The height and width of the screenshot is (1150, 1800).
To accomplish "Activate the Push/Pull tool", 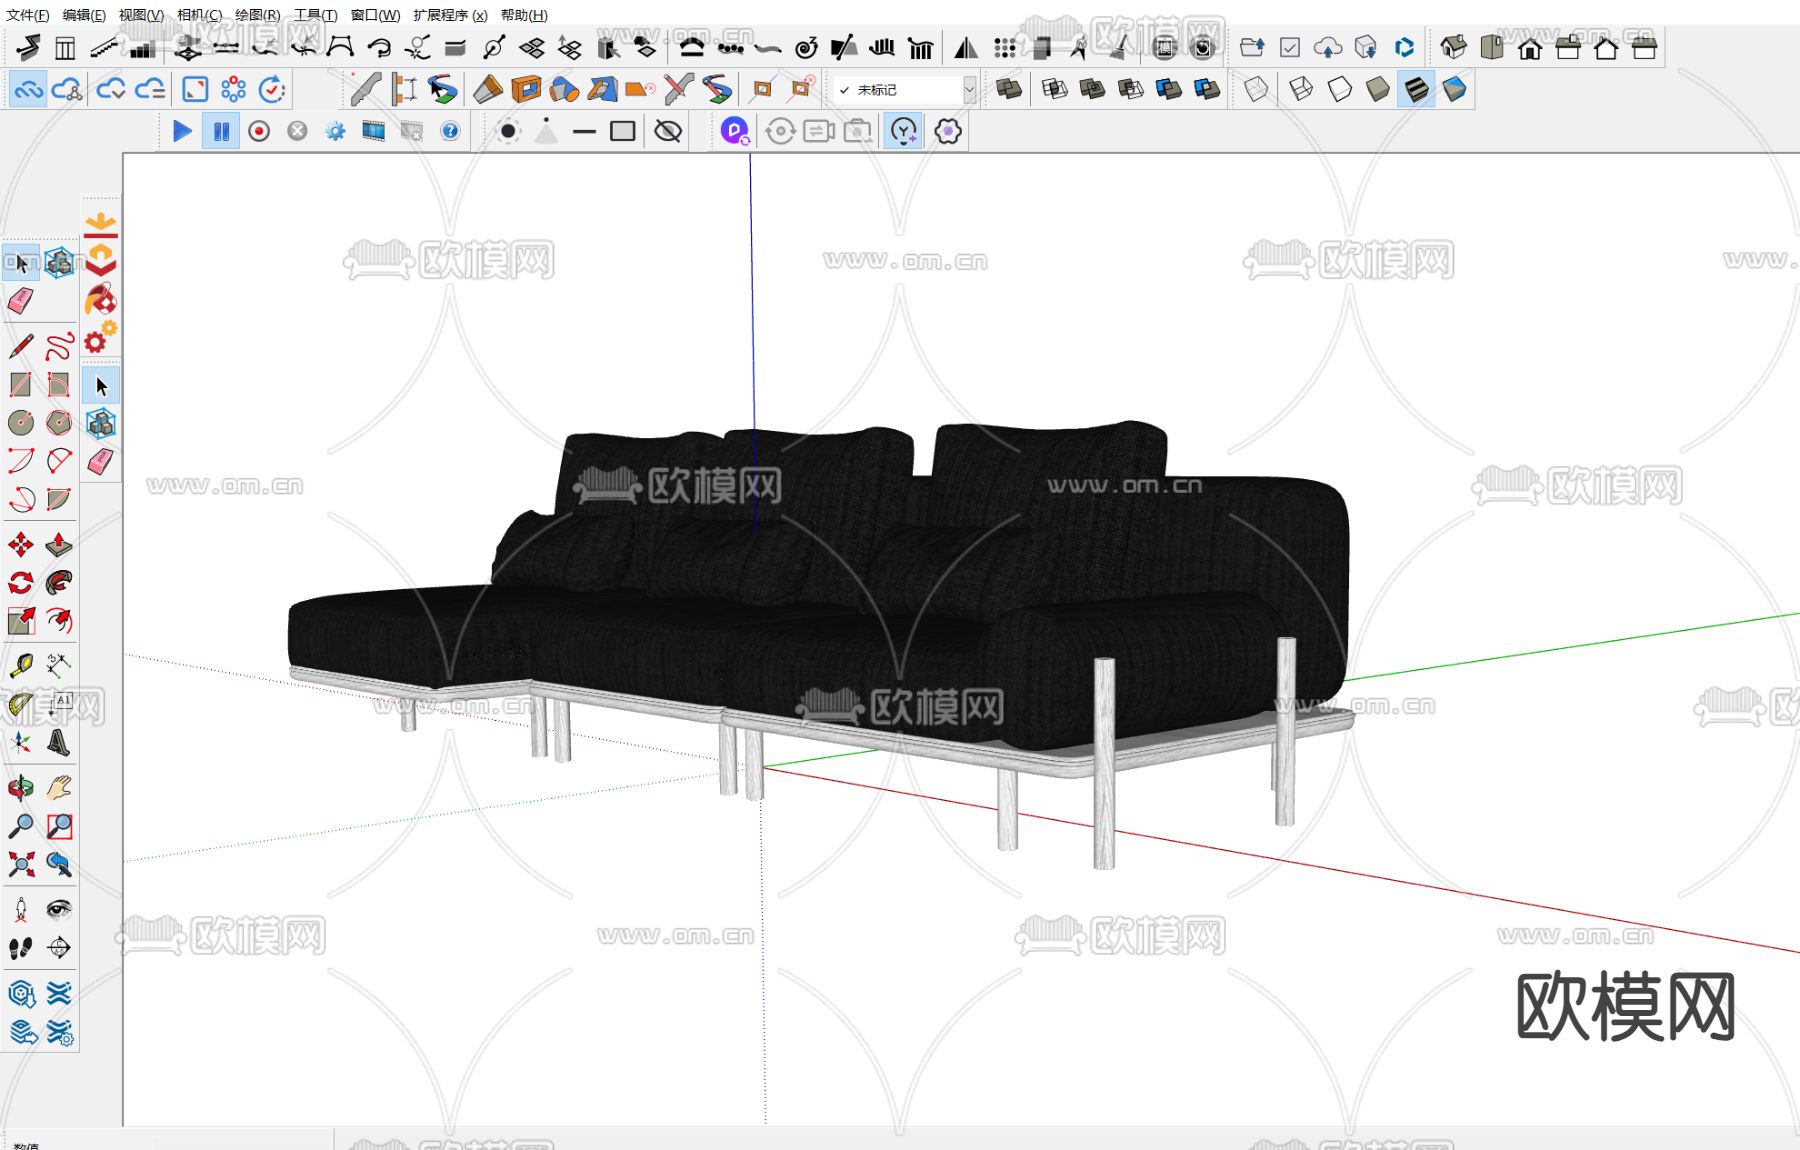I will click(59, 545).
